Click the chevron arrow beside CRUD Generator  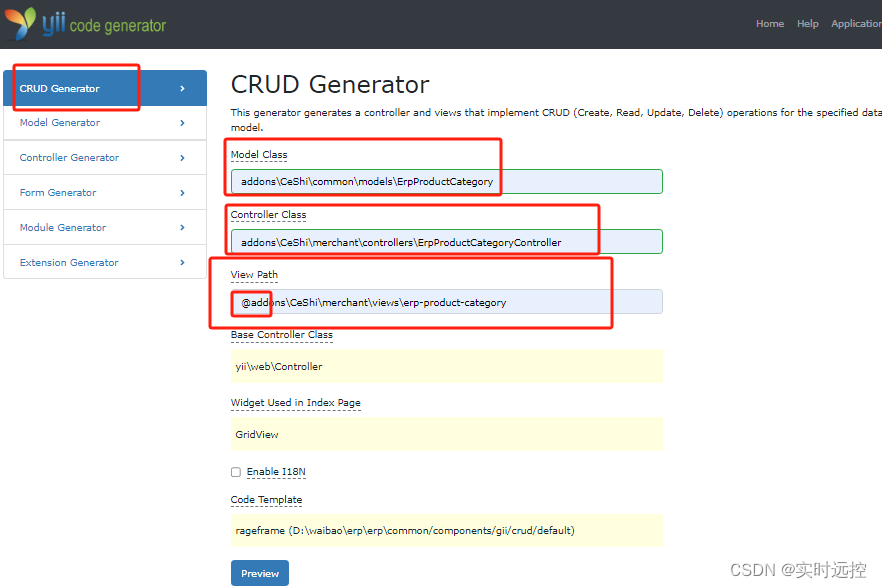pos(182,87)
